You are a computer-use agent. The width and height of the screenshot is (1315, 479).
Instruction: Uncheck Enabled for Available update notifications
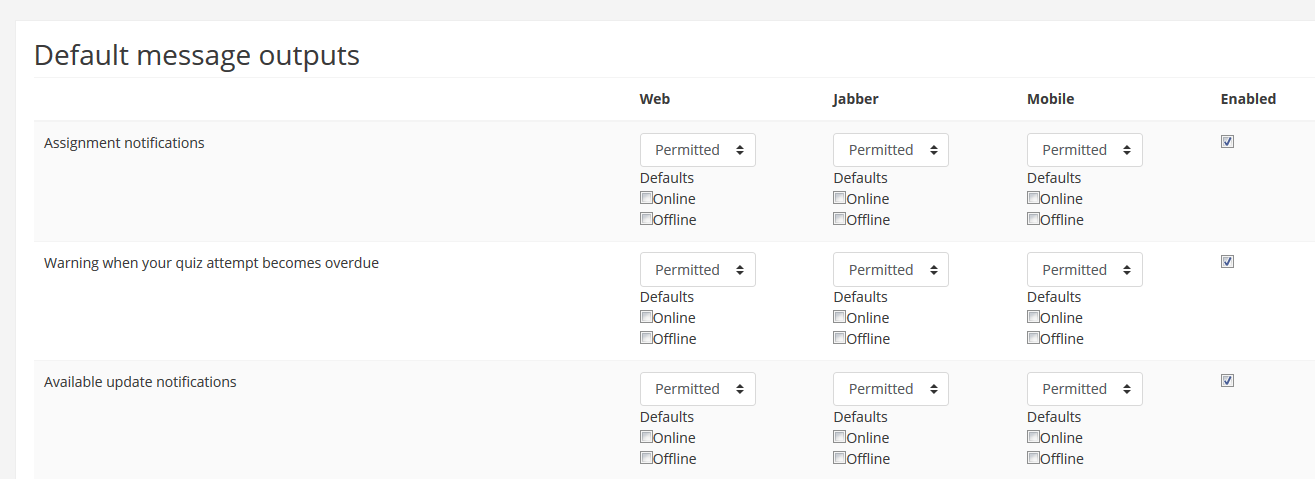tap(1227, 381)
